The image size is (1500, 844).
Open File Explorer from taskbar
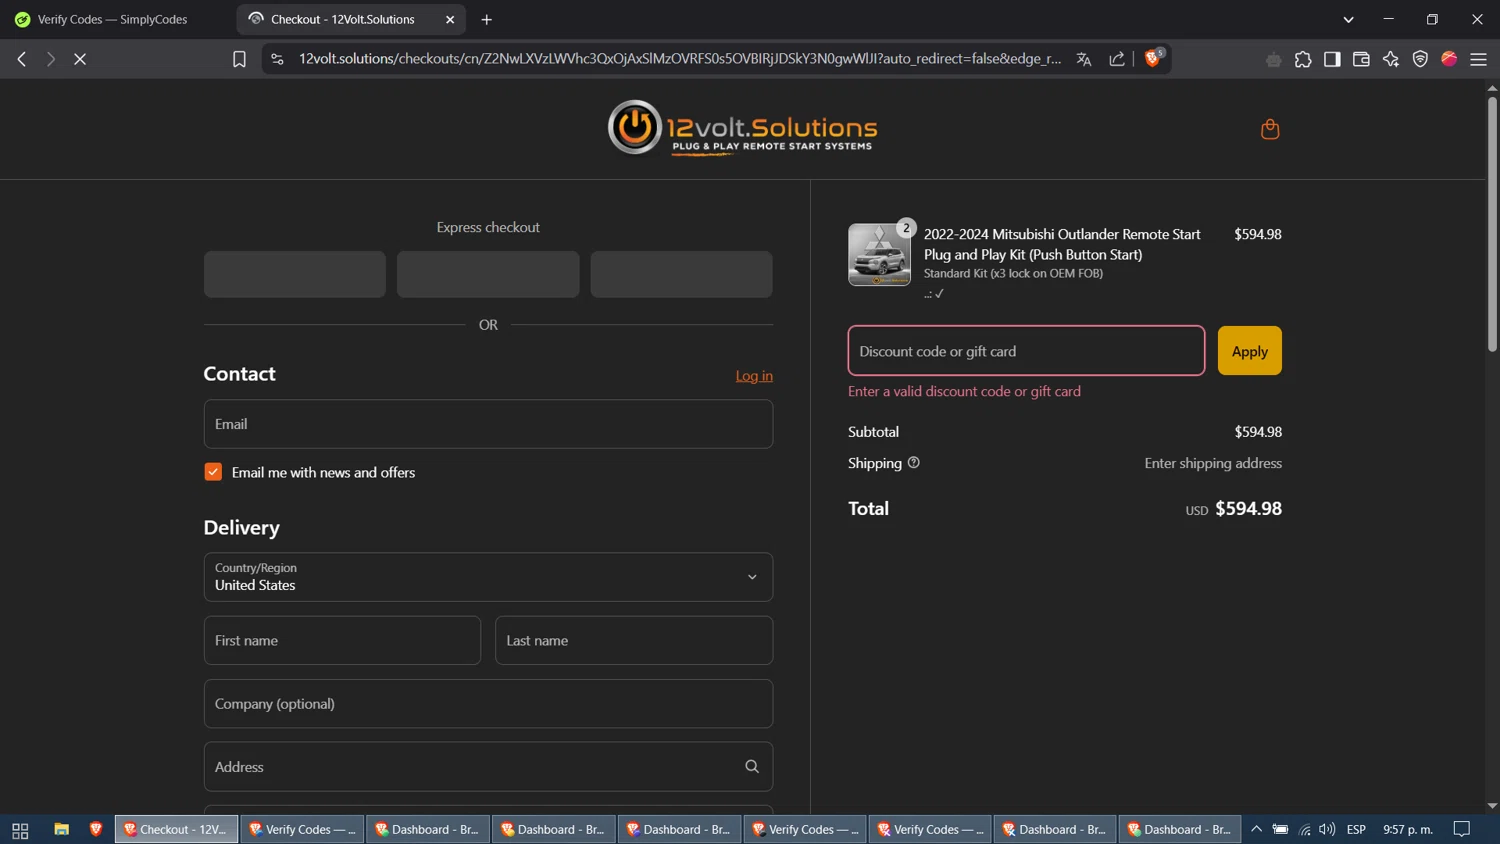(x=61, y=829)
